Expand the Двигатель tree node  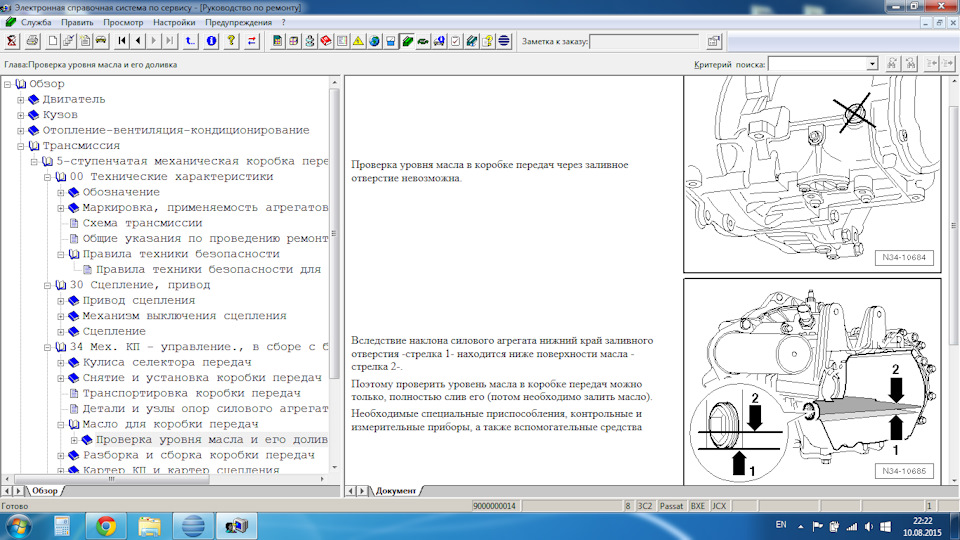21,99
